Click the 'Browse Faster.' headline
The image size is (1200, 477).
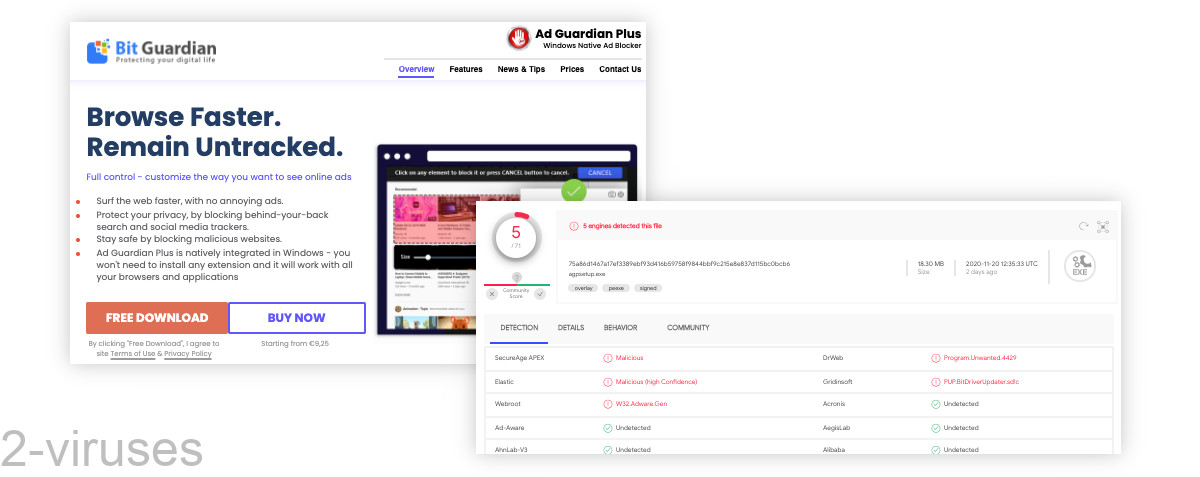[x=184, y=116]
